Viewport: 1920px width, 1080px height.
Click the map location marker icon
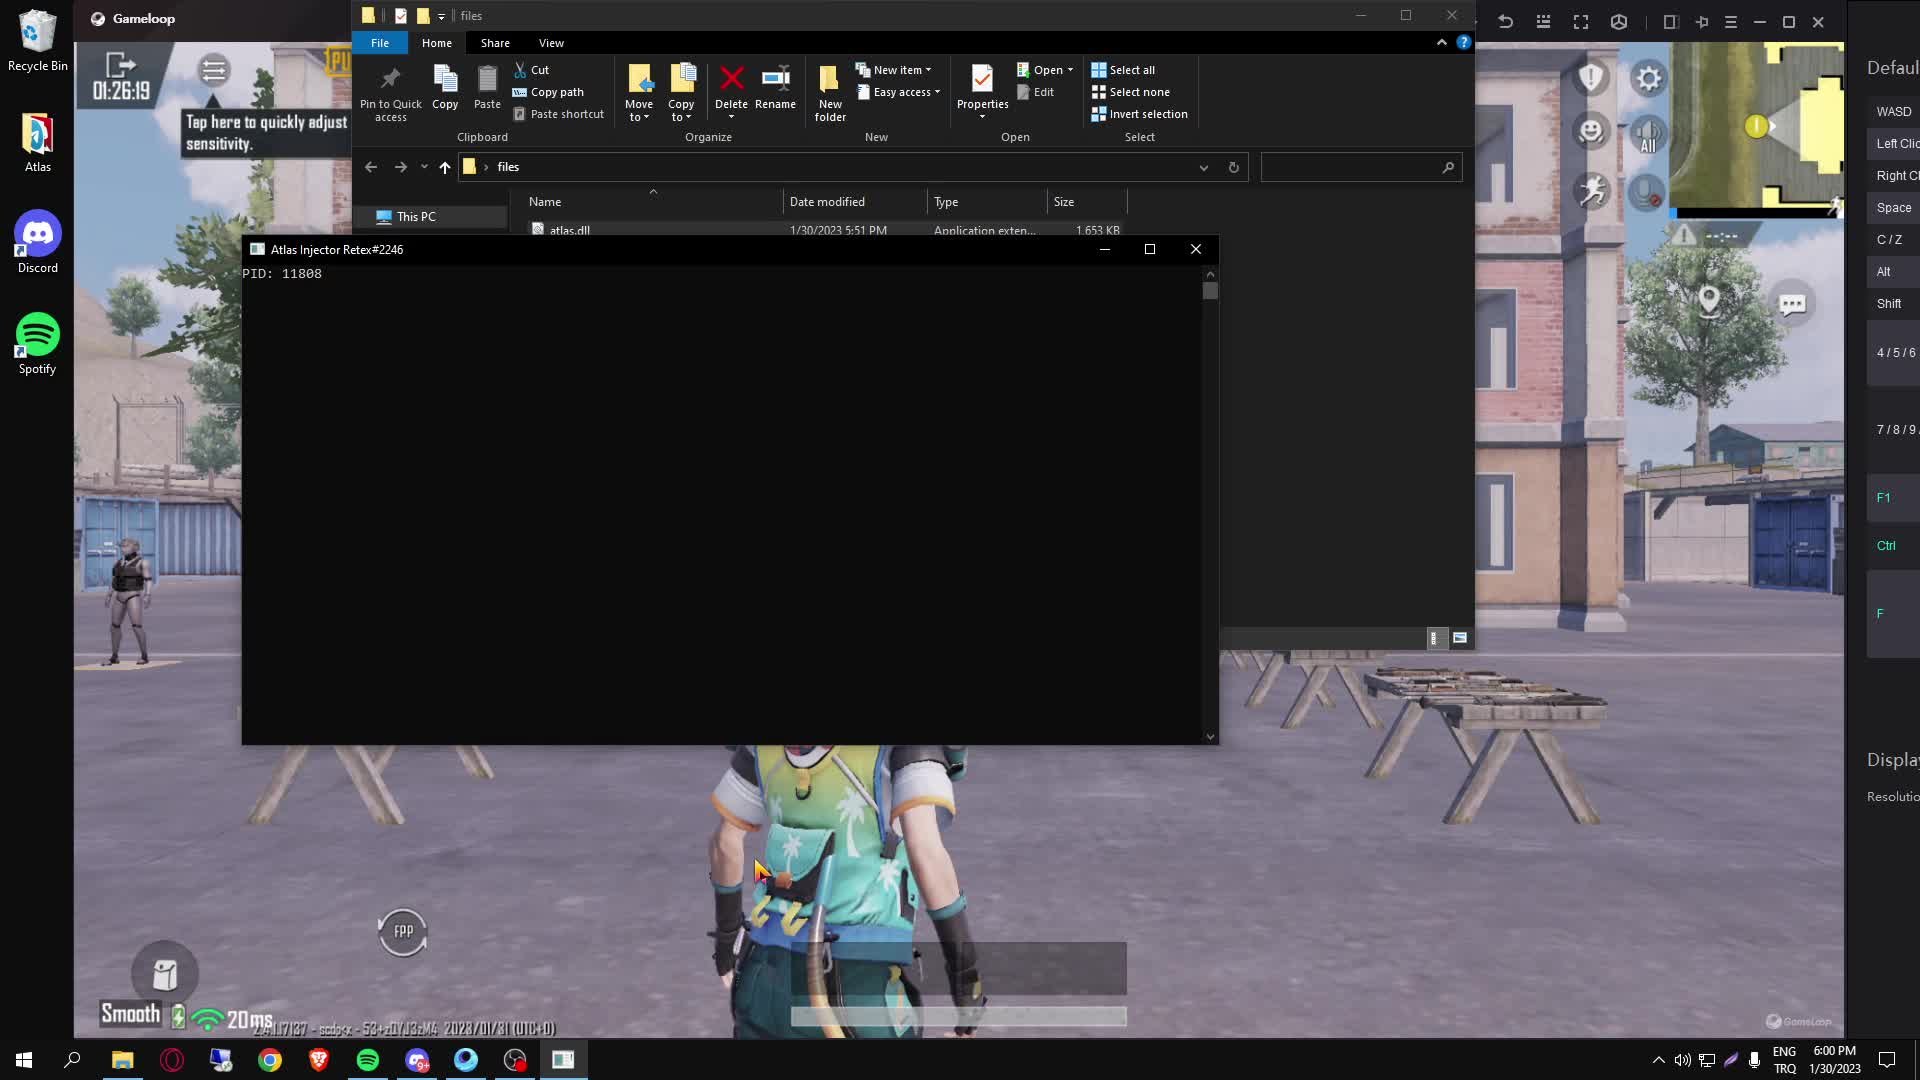(1709, 300)
